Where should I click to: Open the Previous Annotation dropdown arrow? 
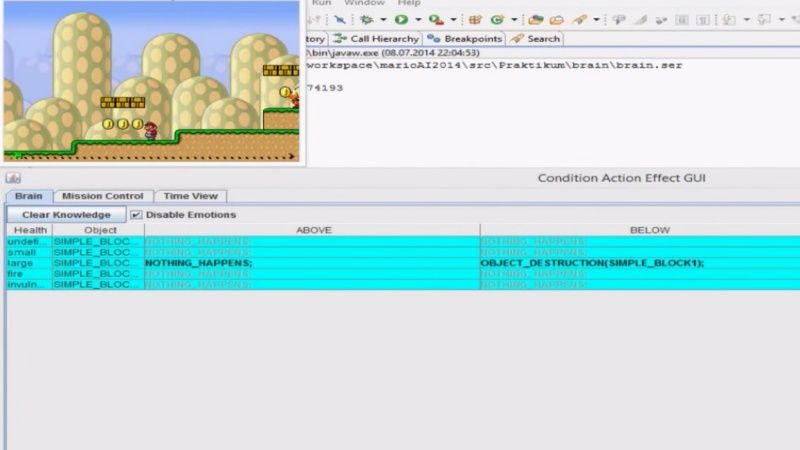click(x=781, y=20)
